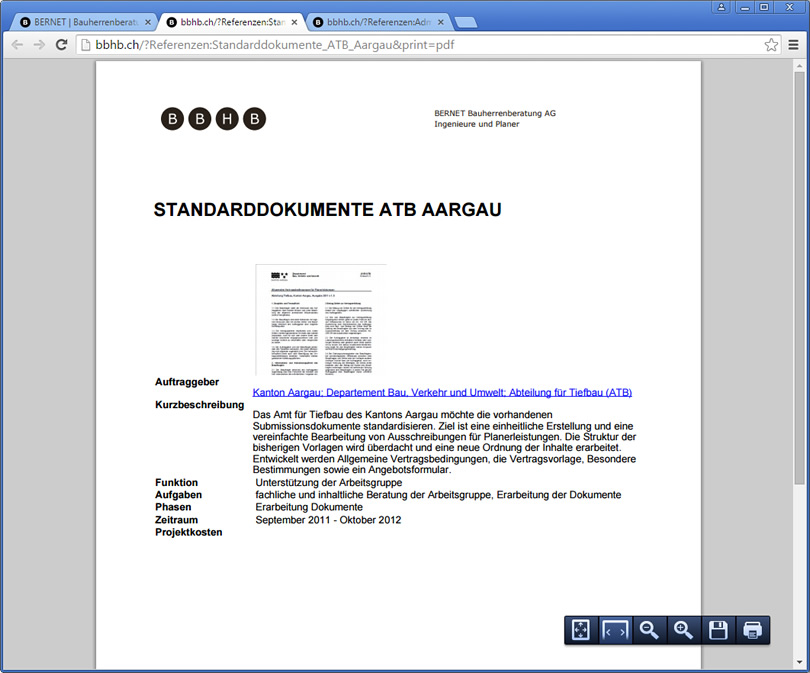Reload the current page
The width and height of the screenshot is (810, 673).
(x=61, y=45)
